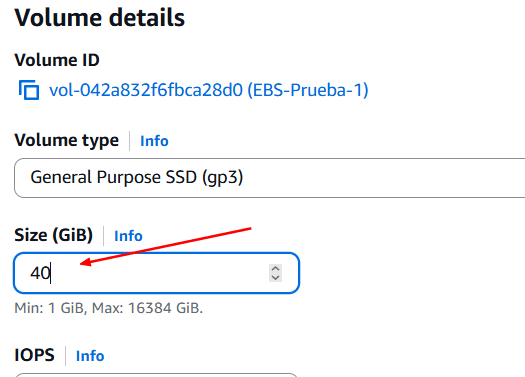525x377 pixels.
Task: Increase size with the up stepper arrow
Action: (x=275, y=269)
